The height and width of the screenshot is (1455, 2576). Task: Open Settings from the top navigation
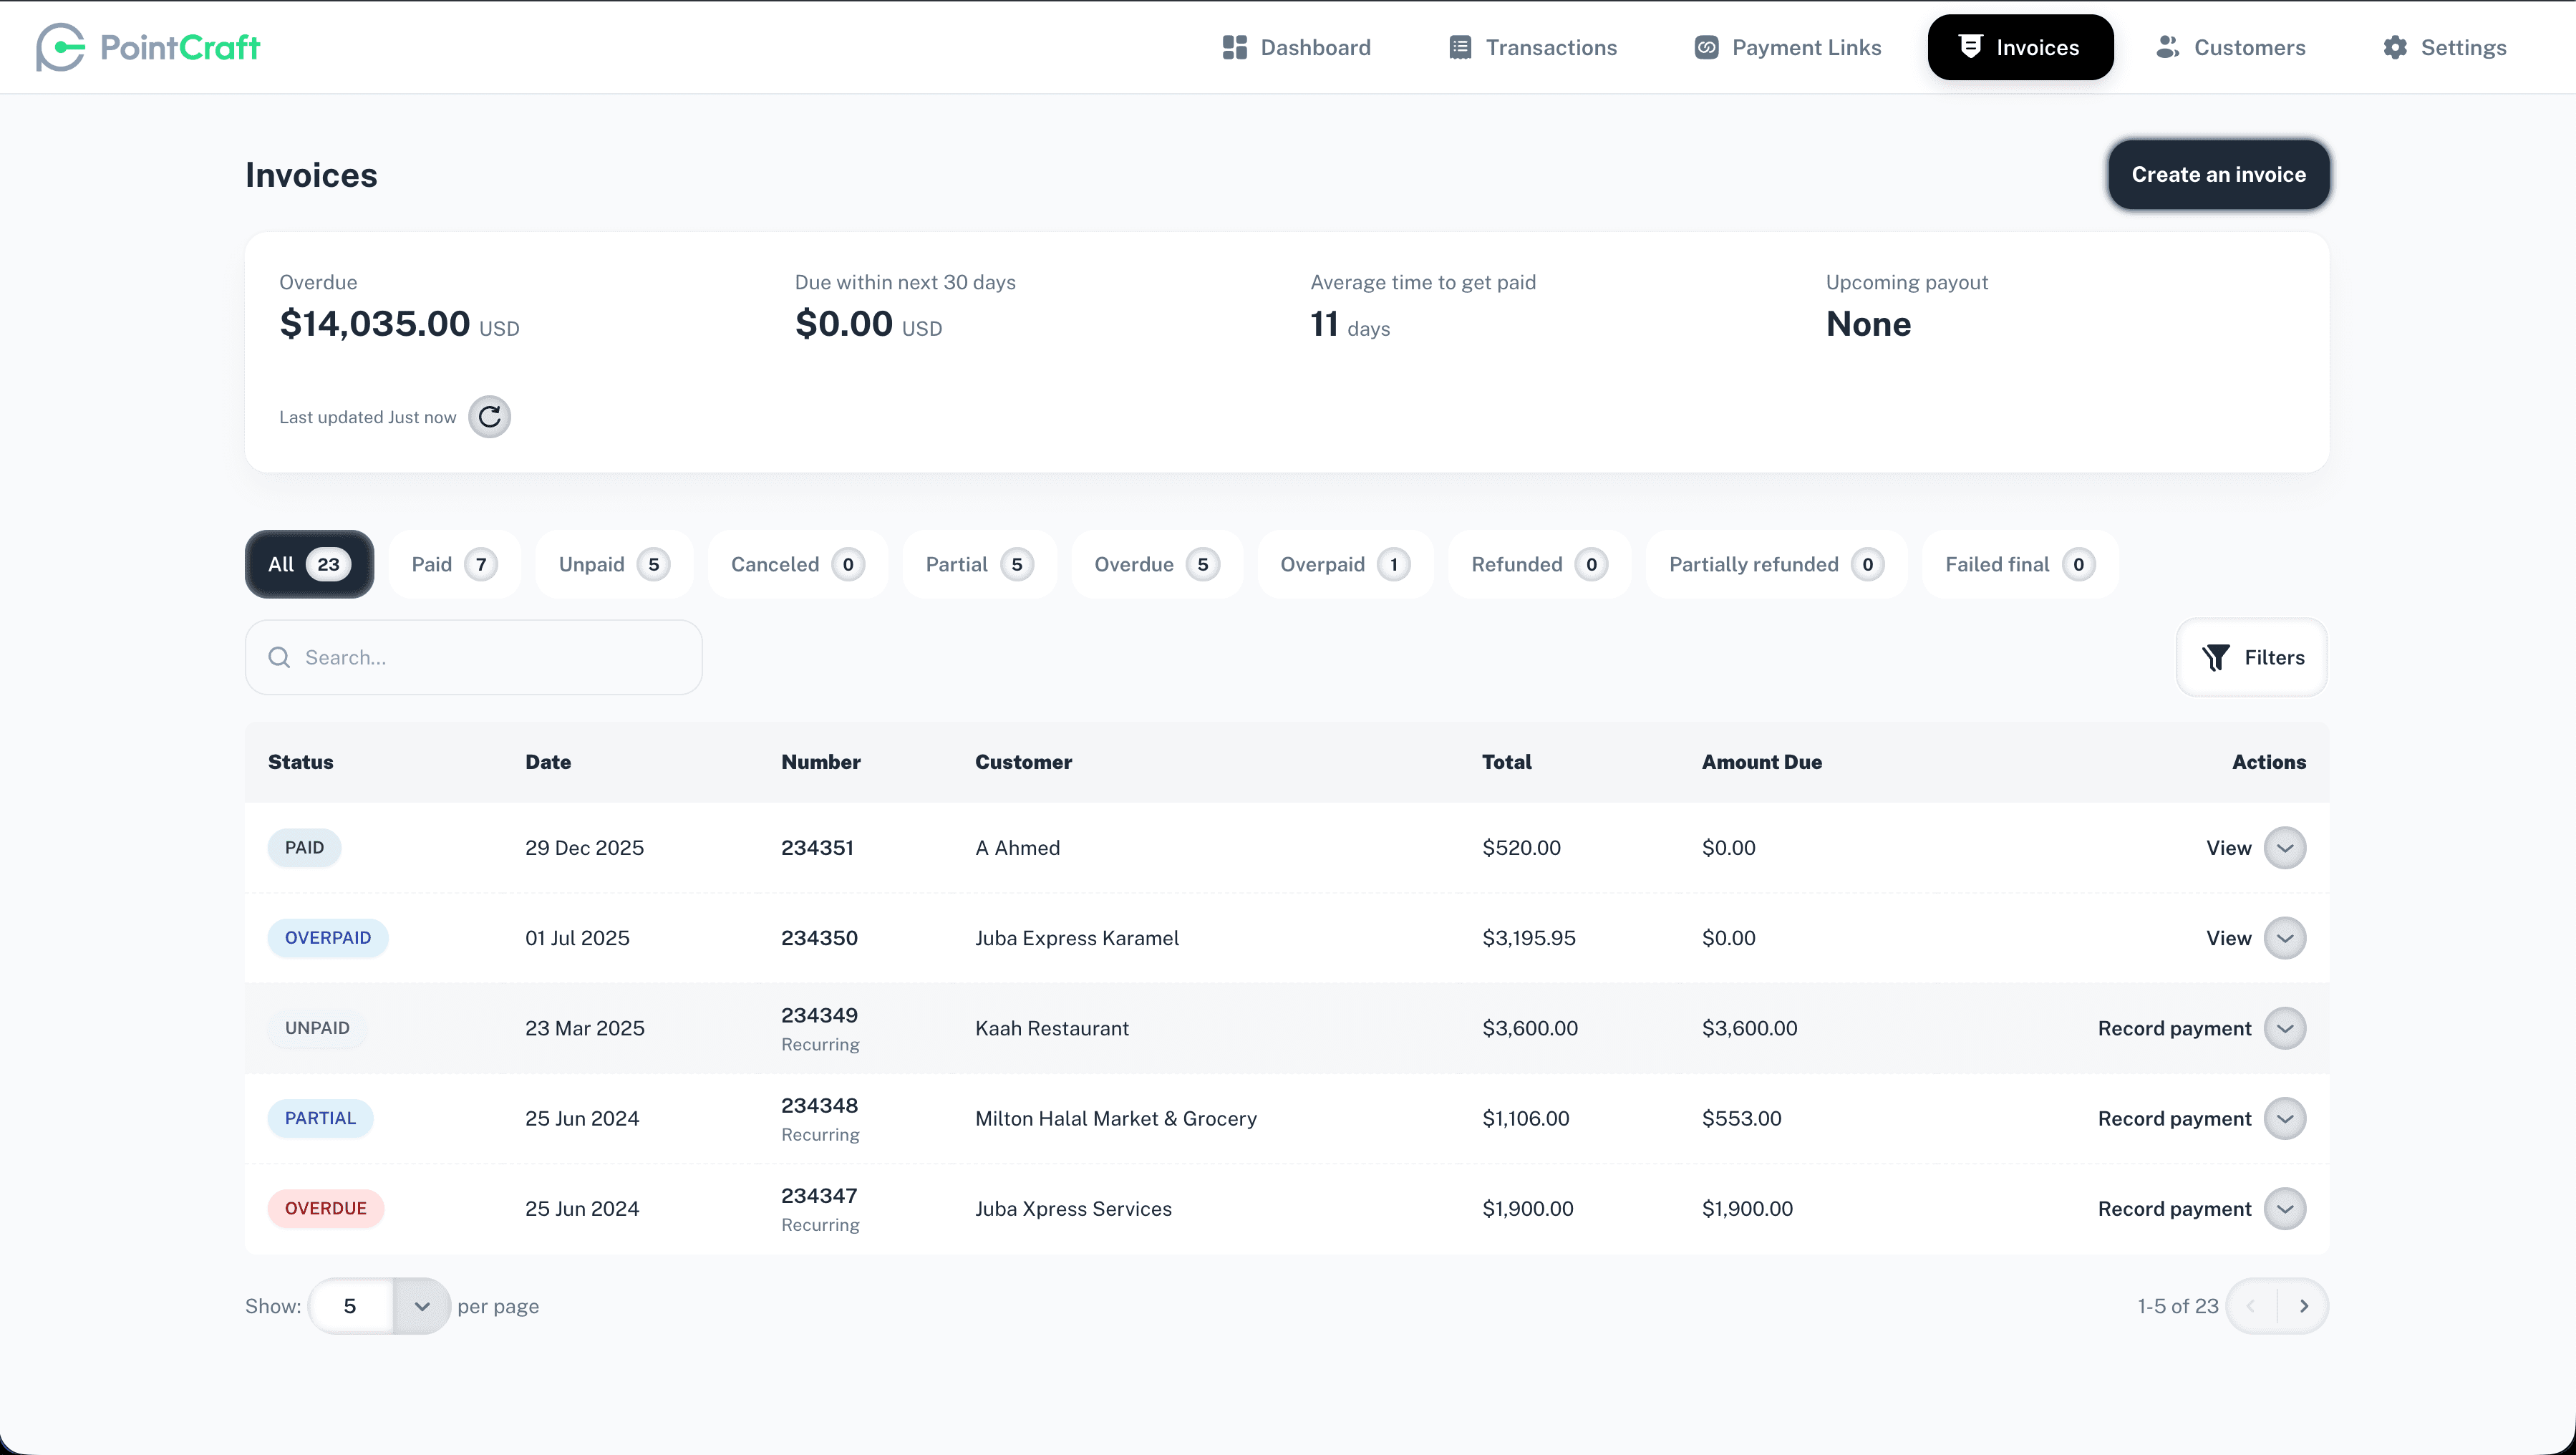tap(2444, 47)
